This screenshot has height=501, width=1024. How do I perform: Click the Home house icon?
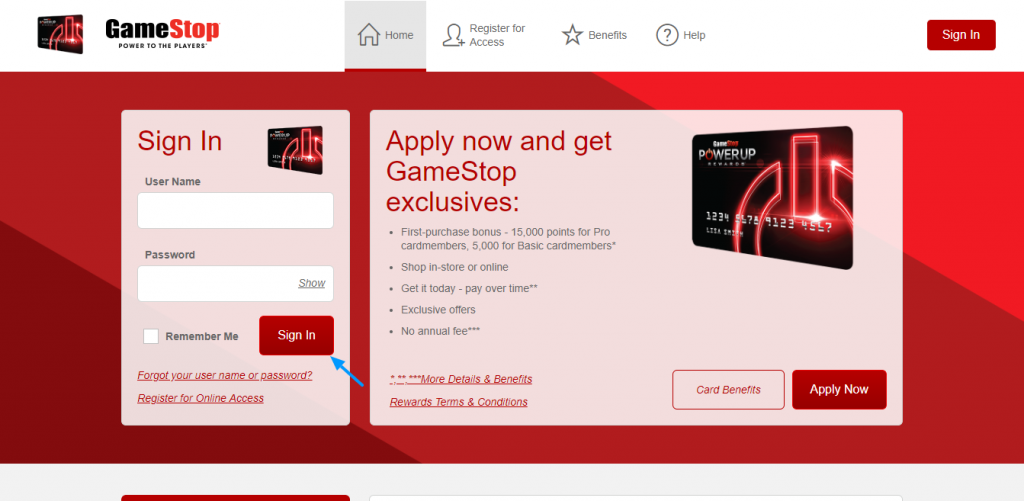[369, 35]
